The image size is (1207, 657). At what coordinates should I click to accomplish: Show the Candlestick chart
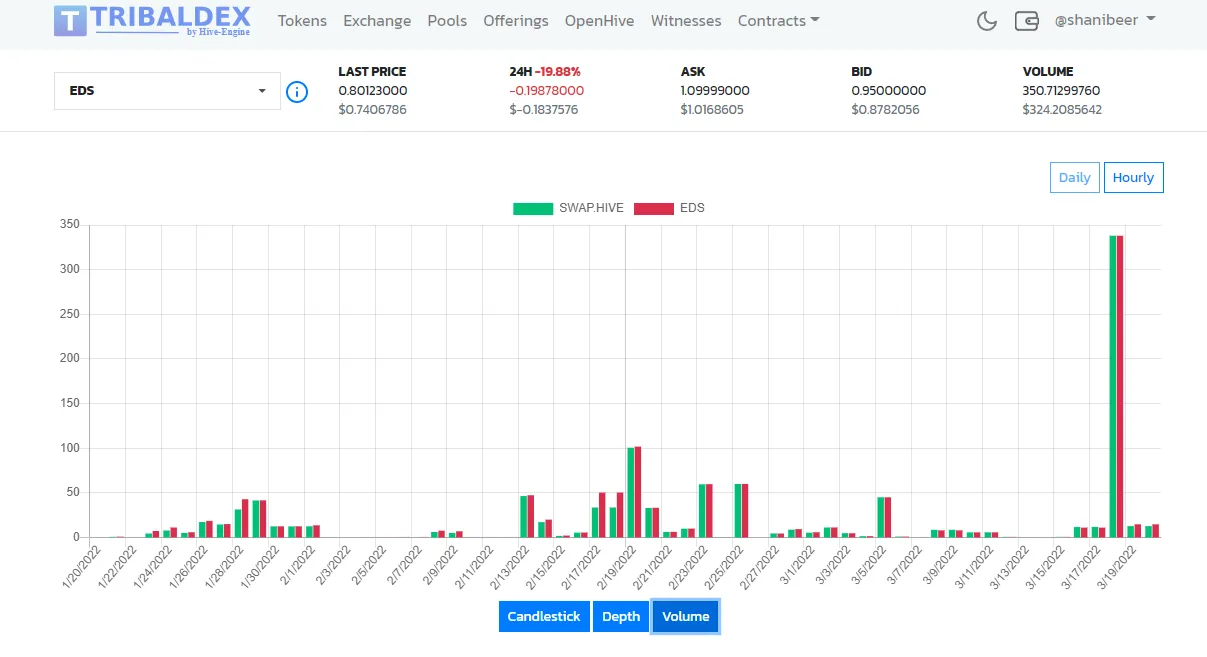(x=544, y=616)
